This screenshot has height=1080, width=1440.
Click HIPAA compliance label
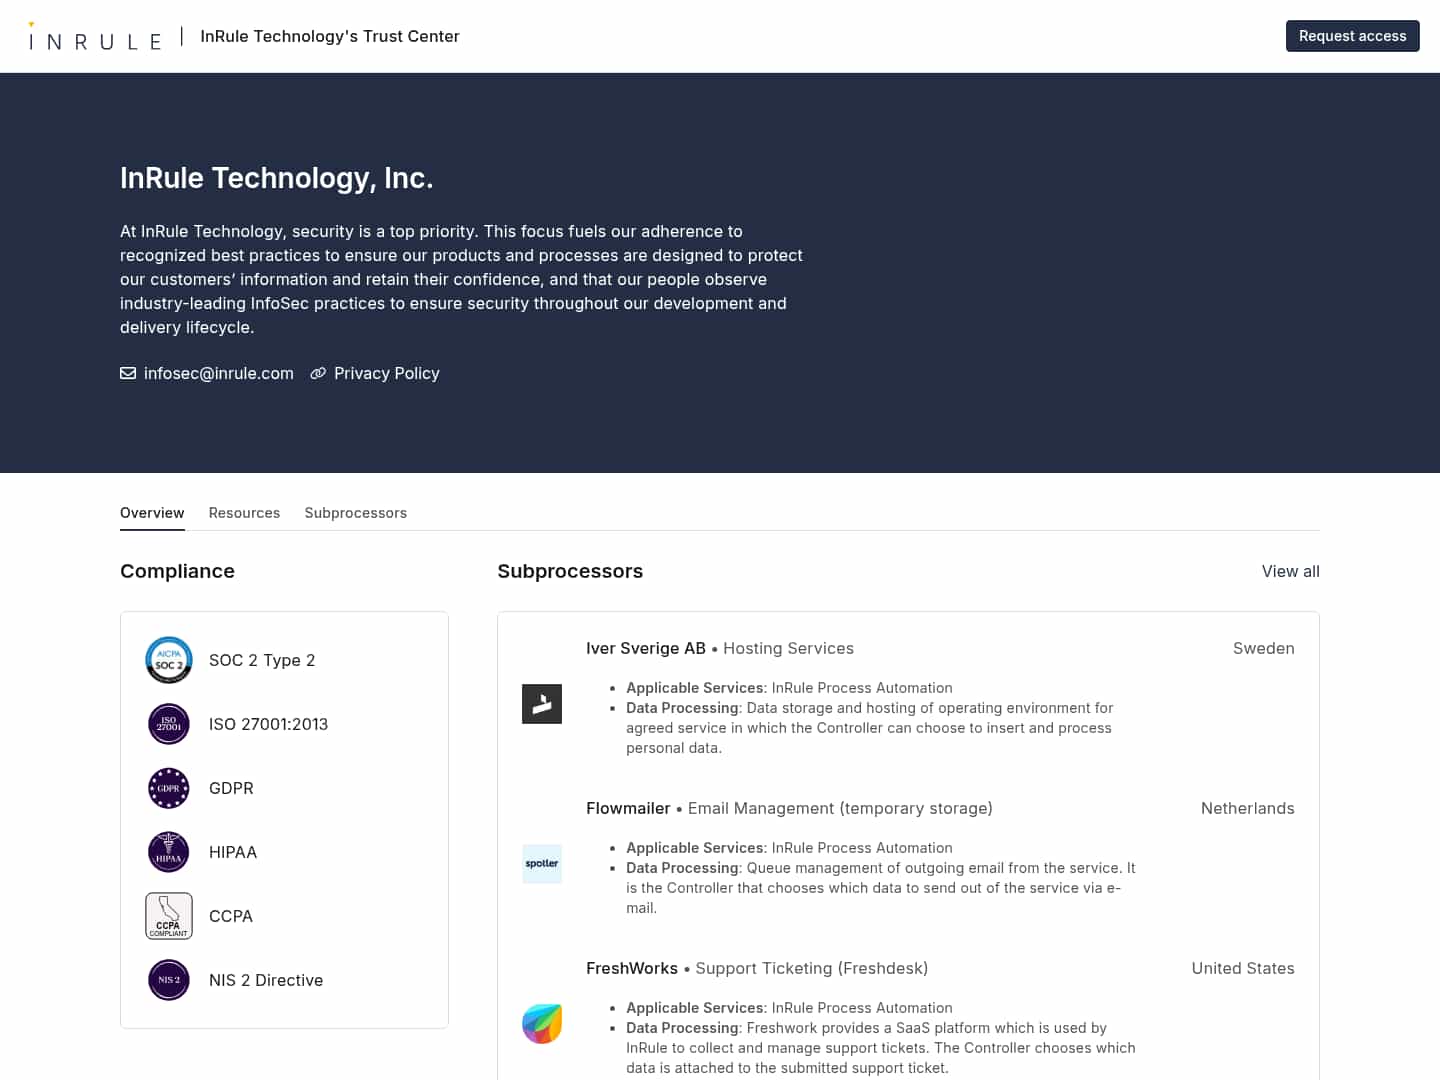[233, 852]
